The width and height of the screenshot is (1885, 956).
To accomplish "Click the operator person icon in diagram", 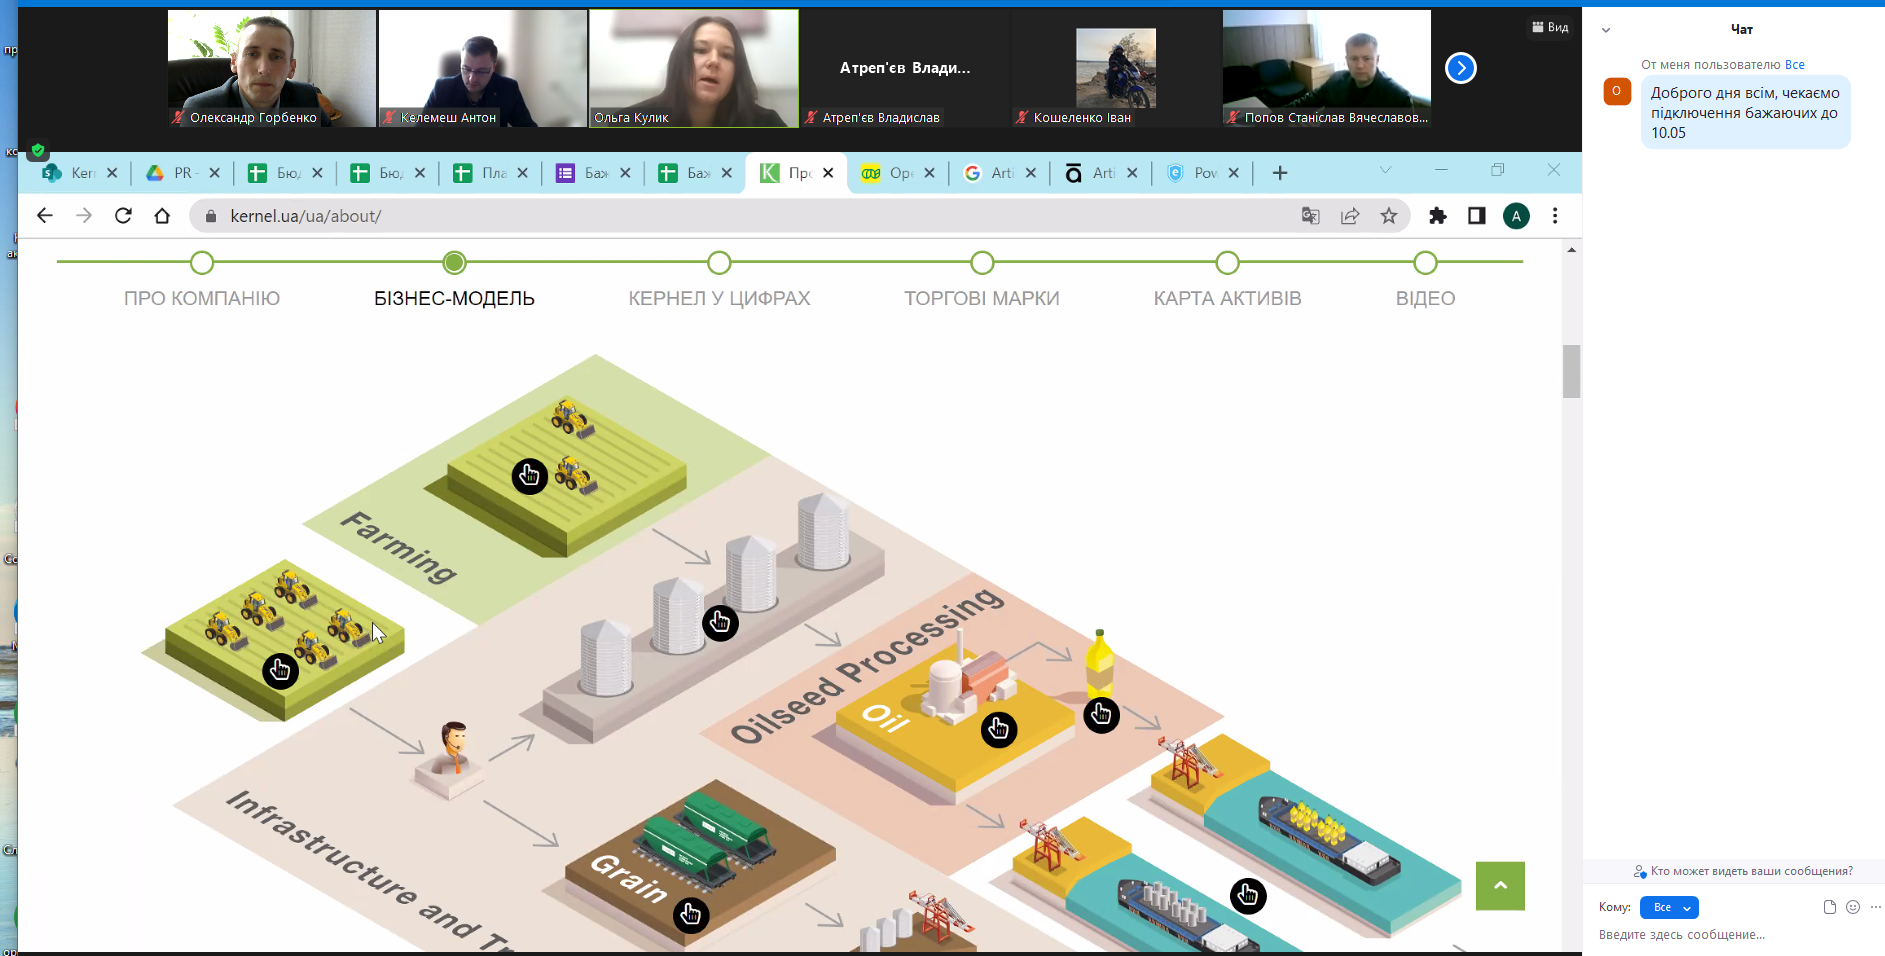I will [x=454, y=747].
